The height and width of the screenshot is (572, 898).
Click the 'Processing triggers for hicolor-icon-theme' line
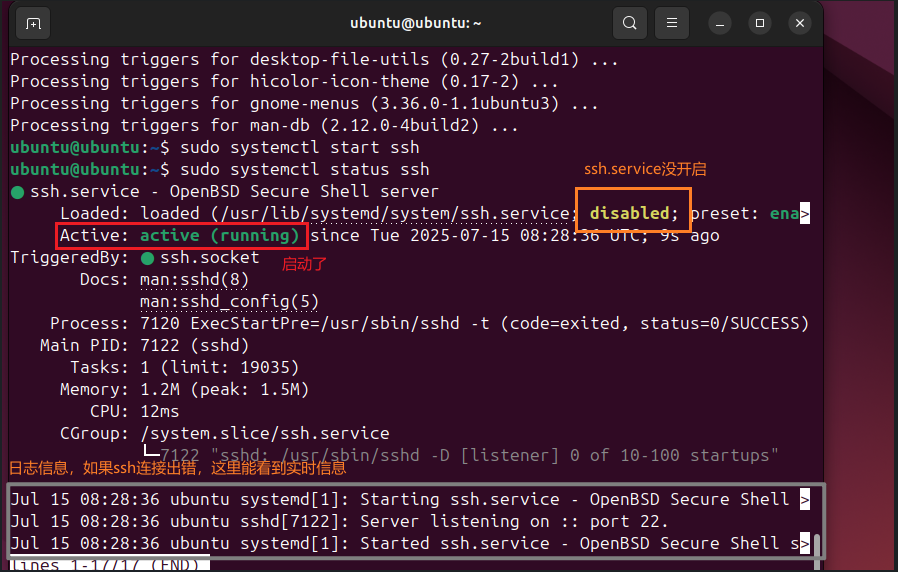coord(284,82)
